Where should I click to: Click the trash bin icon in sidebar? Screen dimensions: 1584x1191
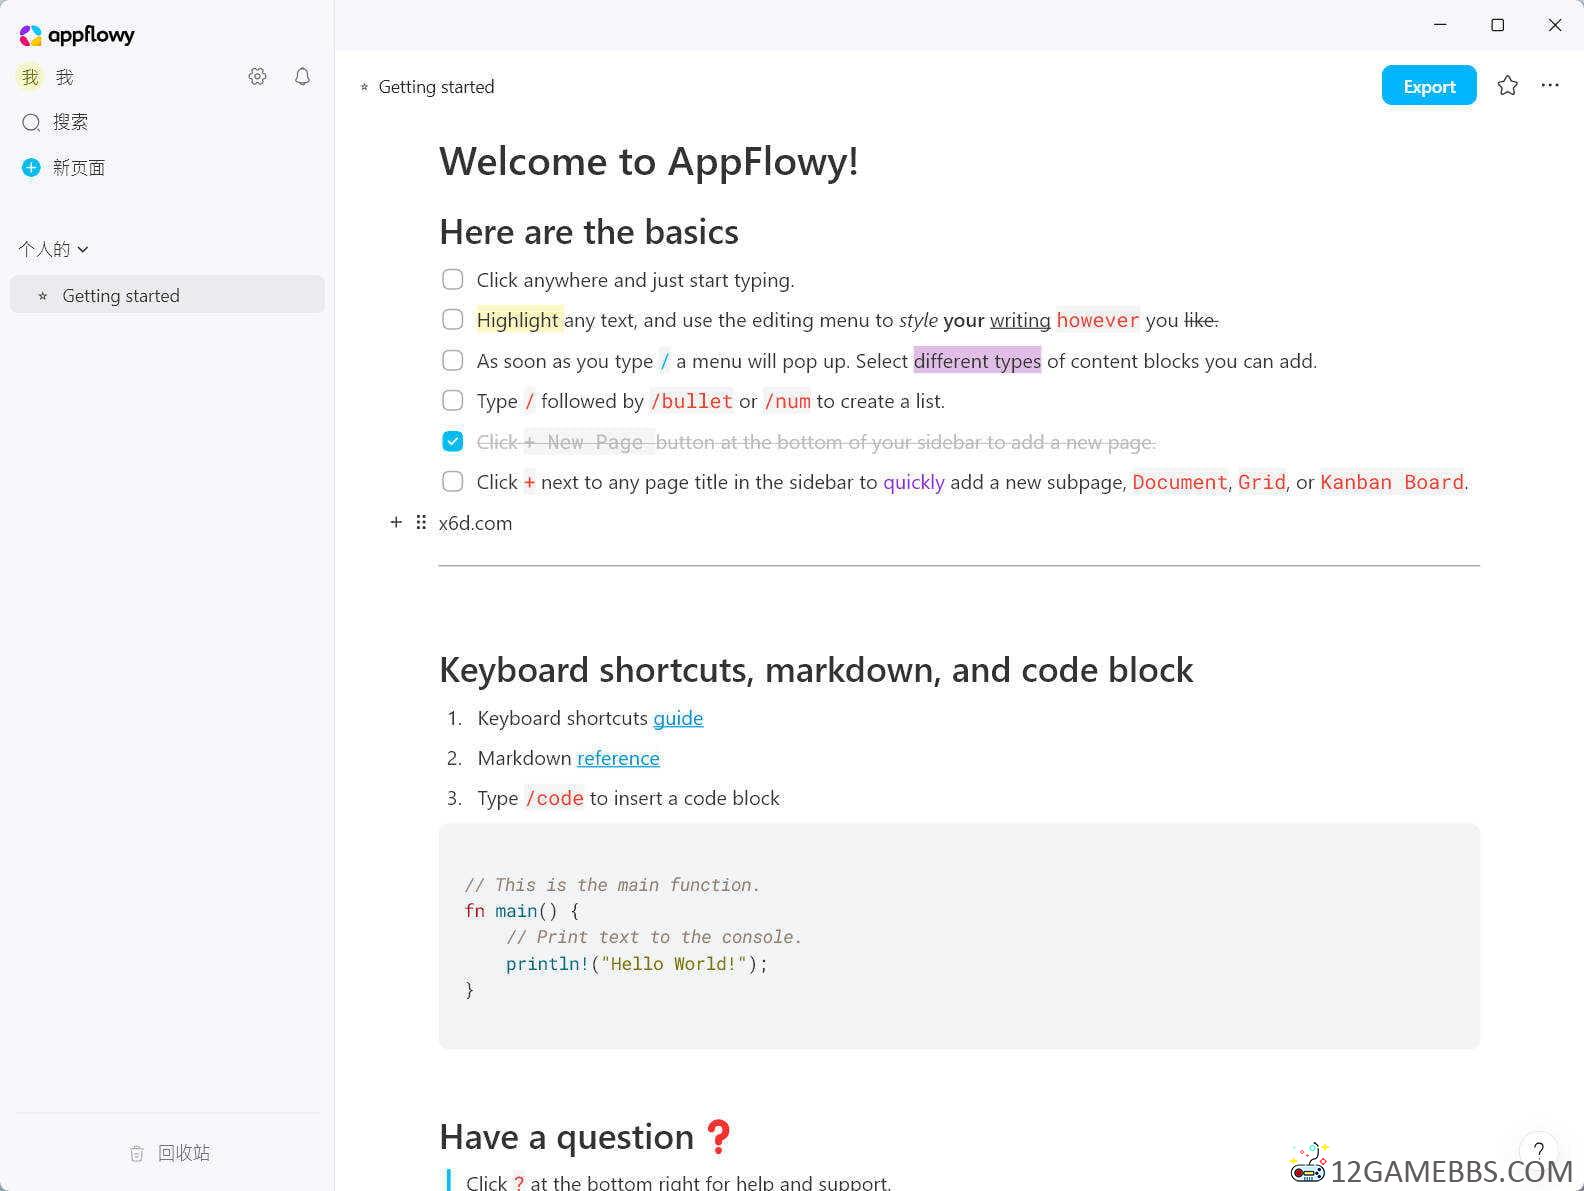[x=137, y=1153]
